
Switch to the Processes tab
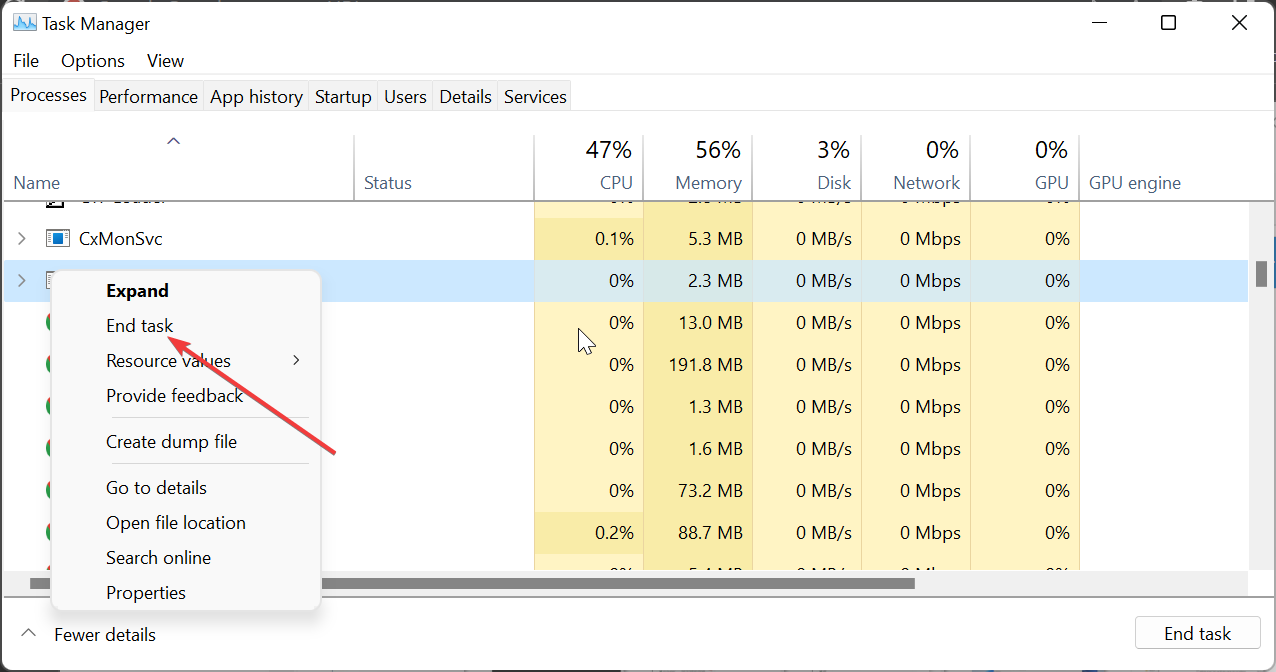[x=48, y=95]
